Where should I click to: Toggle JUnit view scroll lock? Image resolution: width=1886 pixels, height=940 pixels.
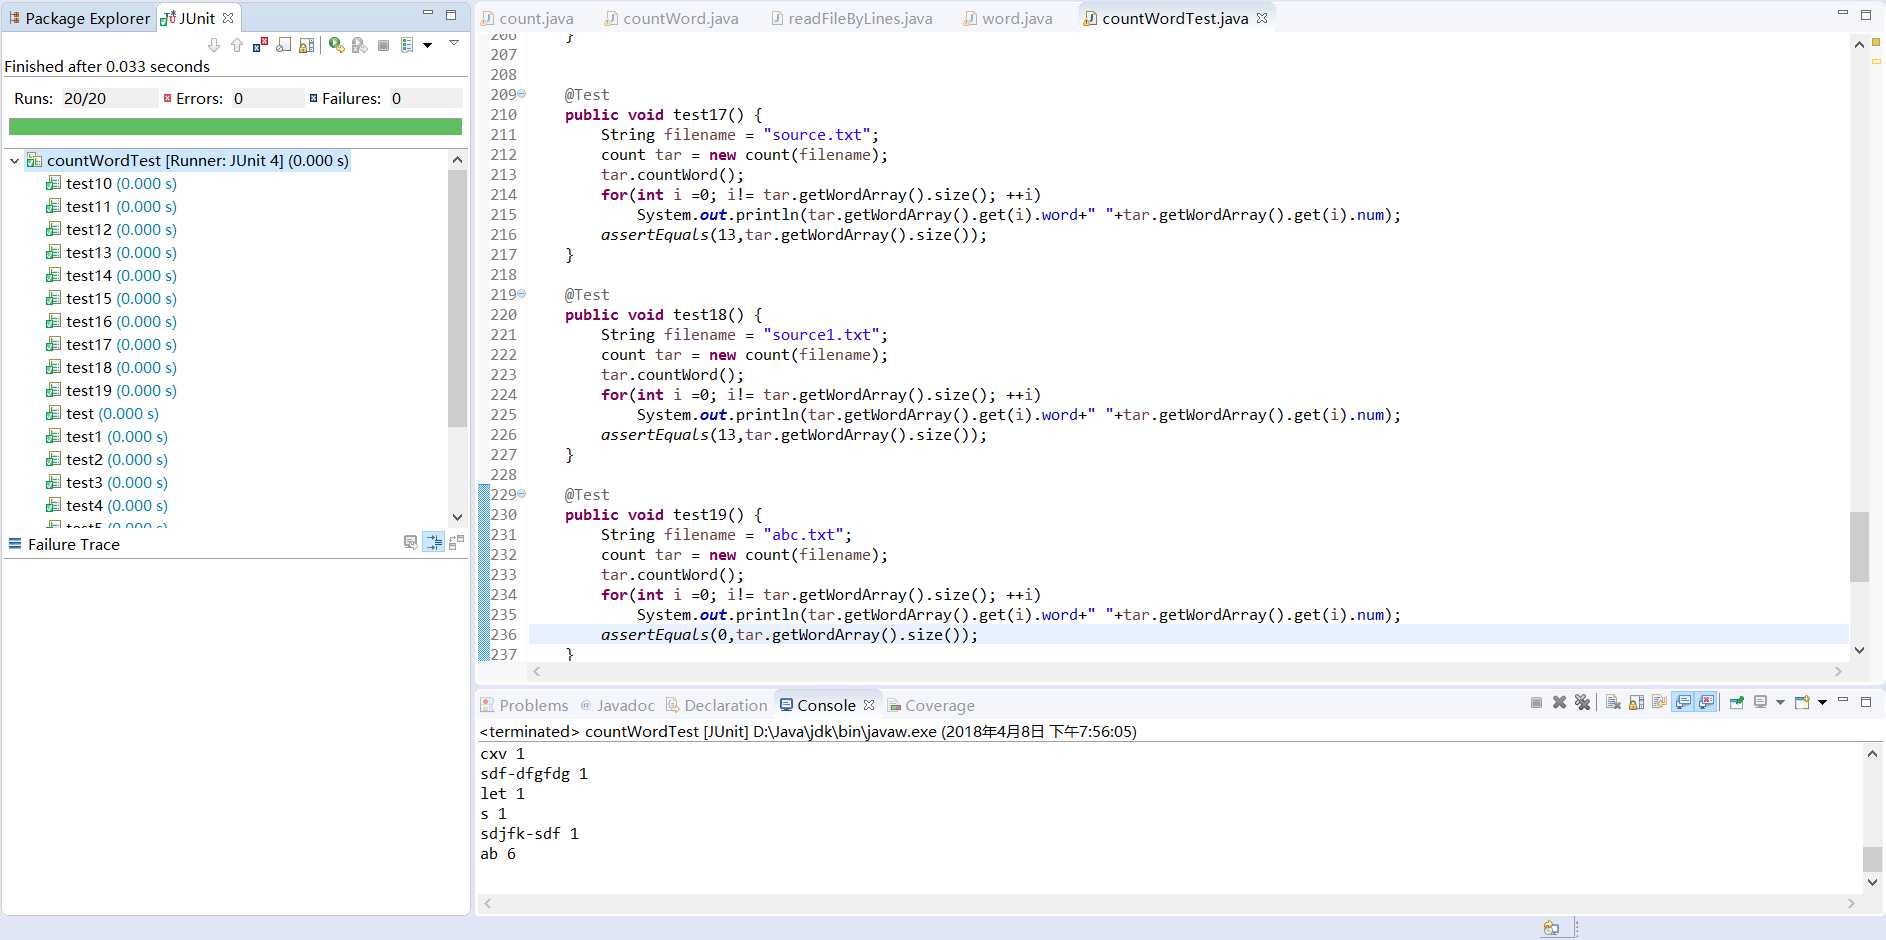(x=307, y=45)
